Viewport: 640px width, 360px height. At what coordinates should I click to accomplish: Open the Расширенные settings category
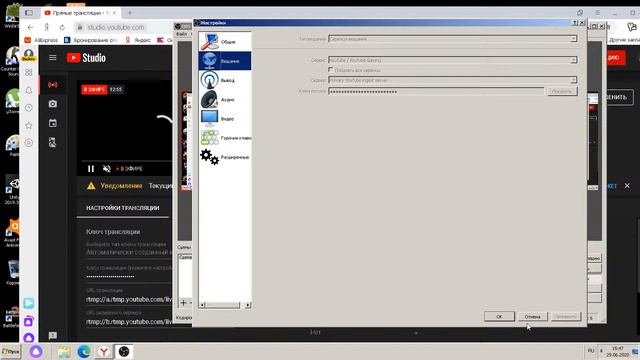224,157
